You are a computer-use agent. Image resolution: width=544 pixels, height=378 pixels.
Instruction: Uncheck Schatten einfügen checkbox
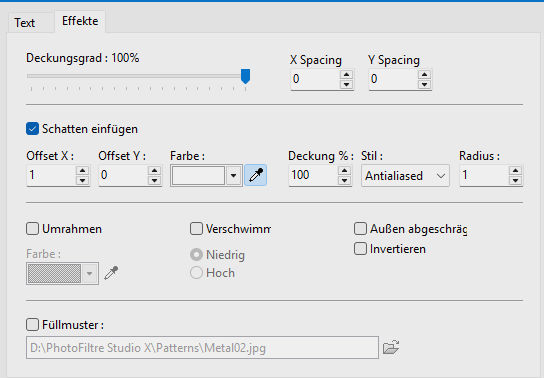(x=32, y=129)
